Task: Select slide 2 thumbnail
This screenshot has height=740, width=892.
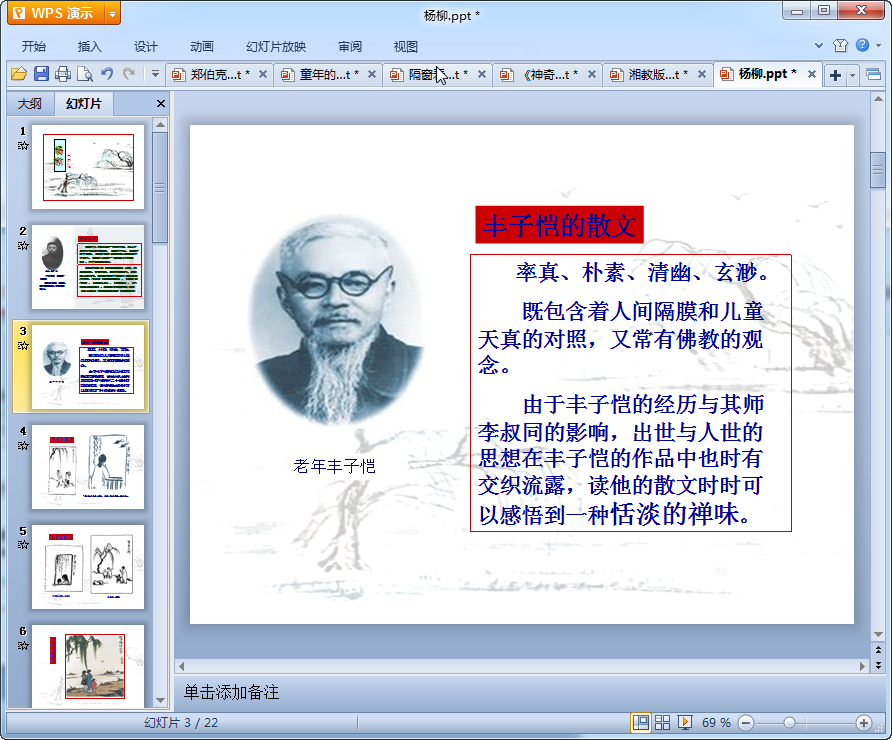Action: tap(88, 267)
